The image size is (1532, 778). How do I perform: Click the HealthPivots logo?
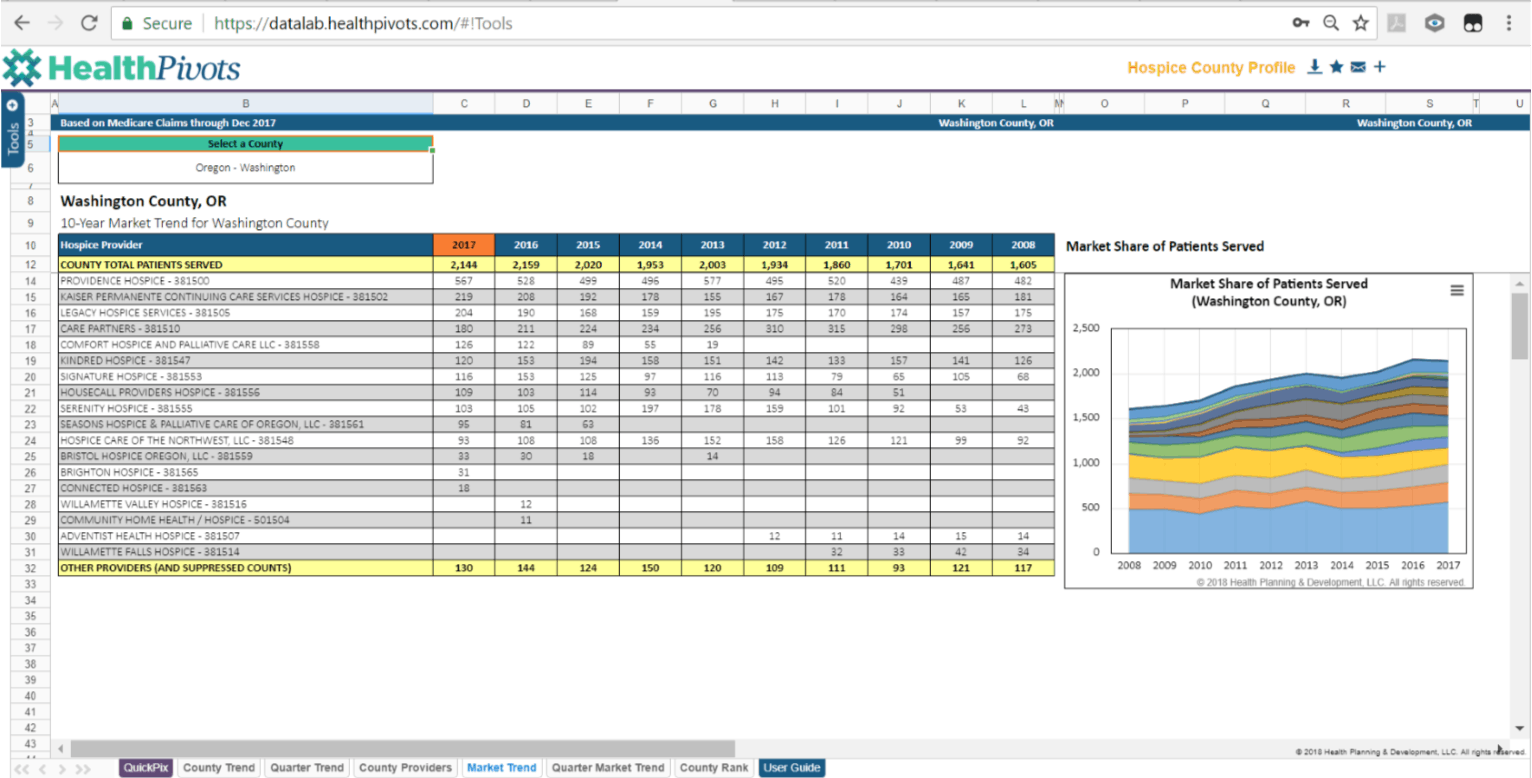click(122, 68)
